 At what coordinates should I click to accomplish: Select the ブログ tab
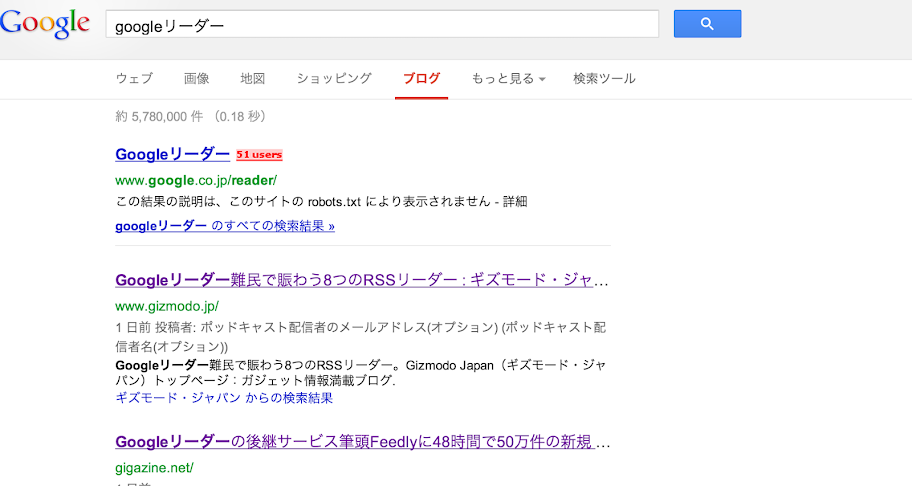click(x=422, y=78)
